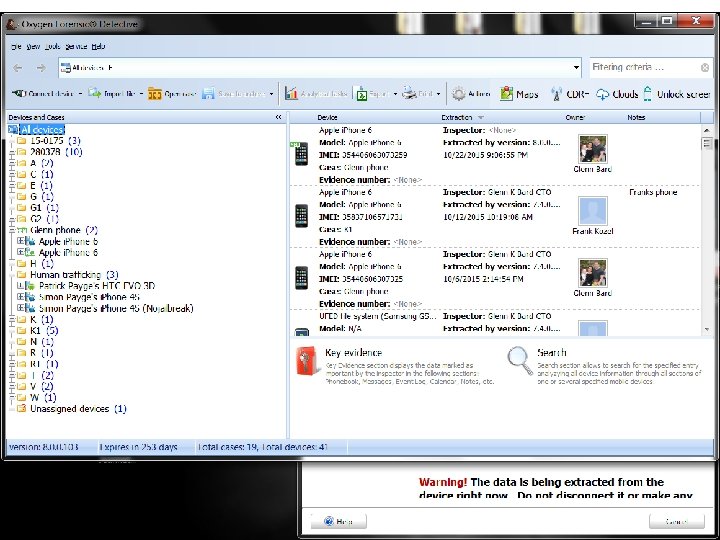720x540 pixels.
Task: Open the Tools menu
Action: [52, 46]
